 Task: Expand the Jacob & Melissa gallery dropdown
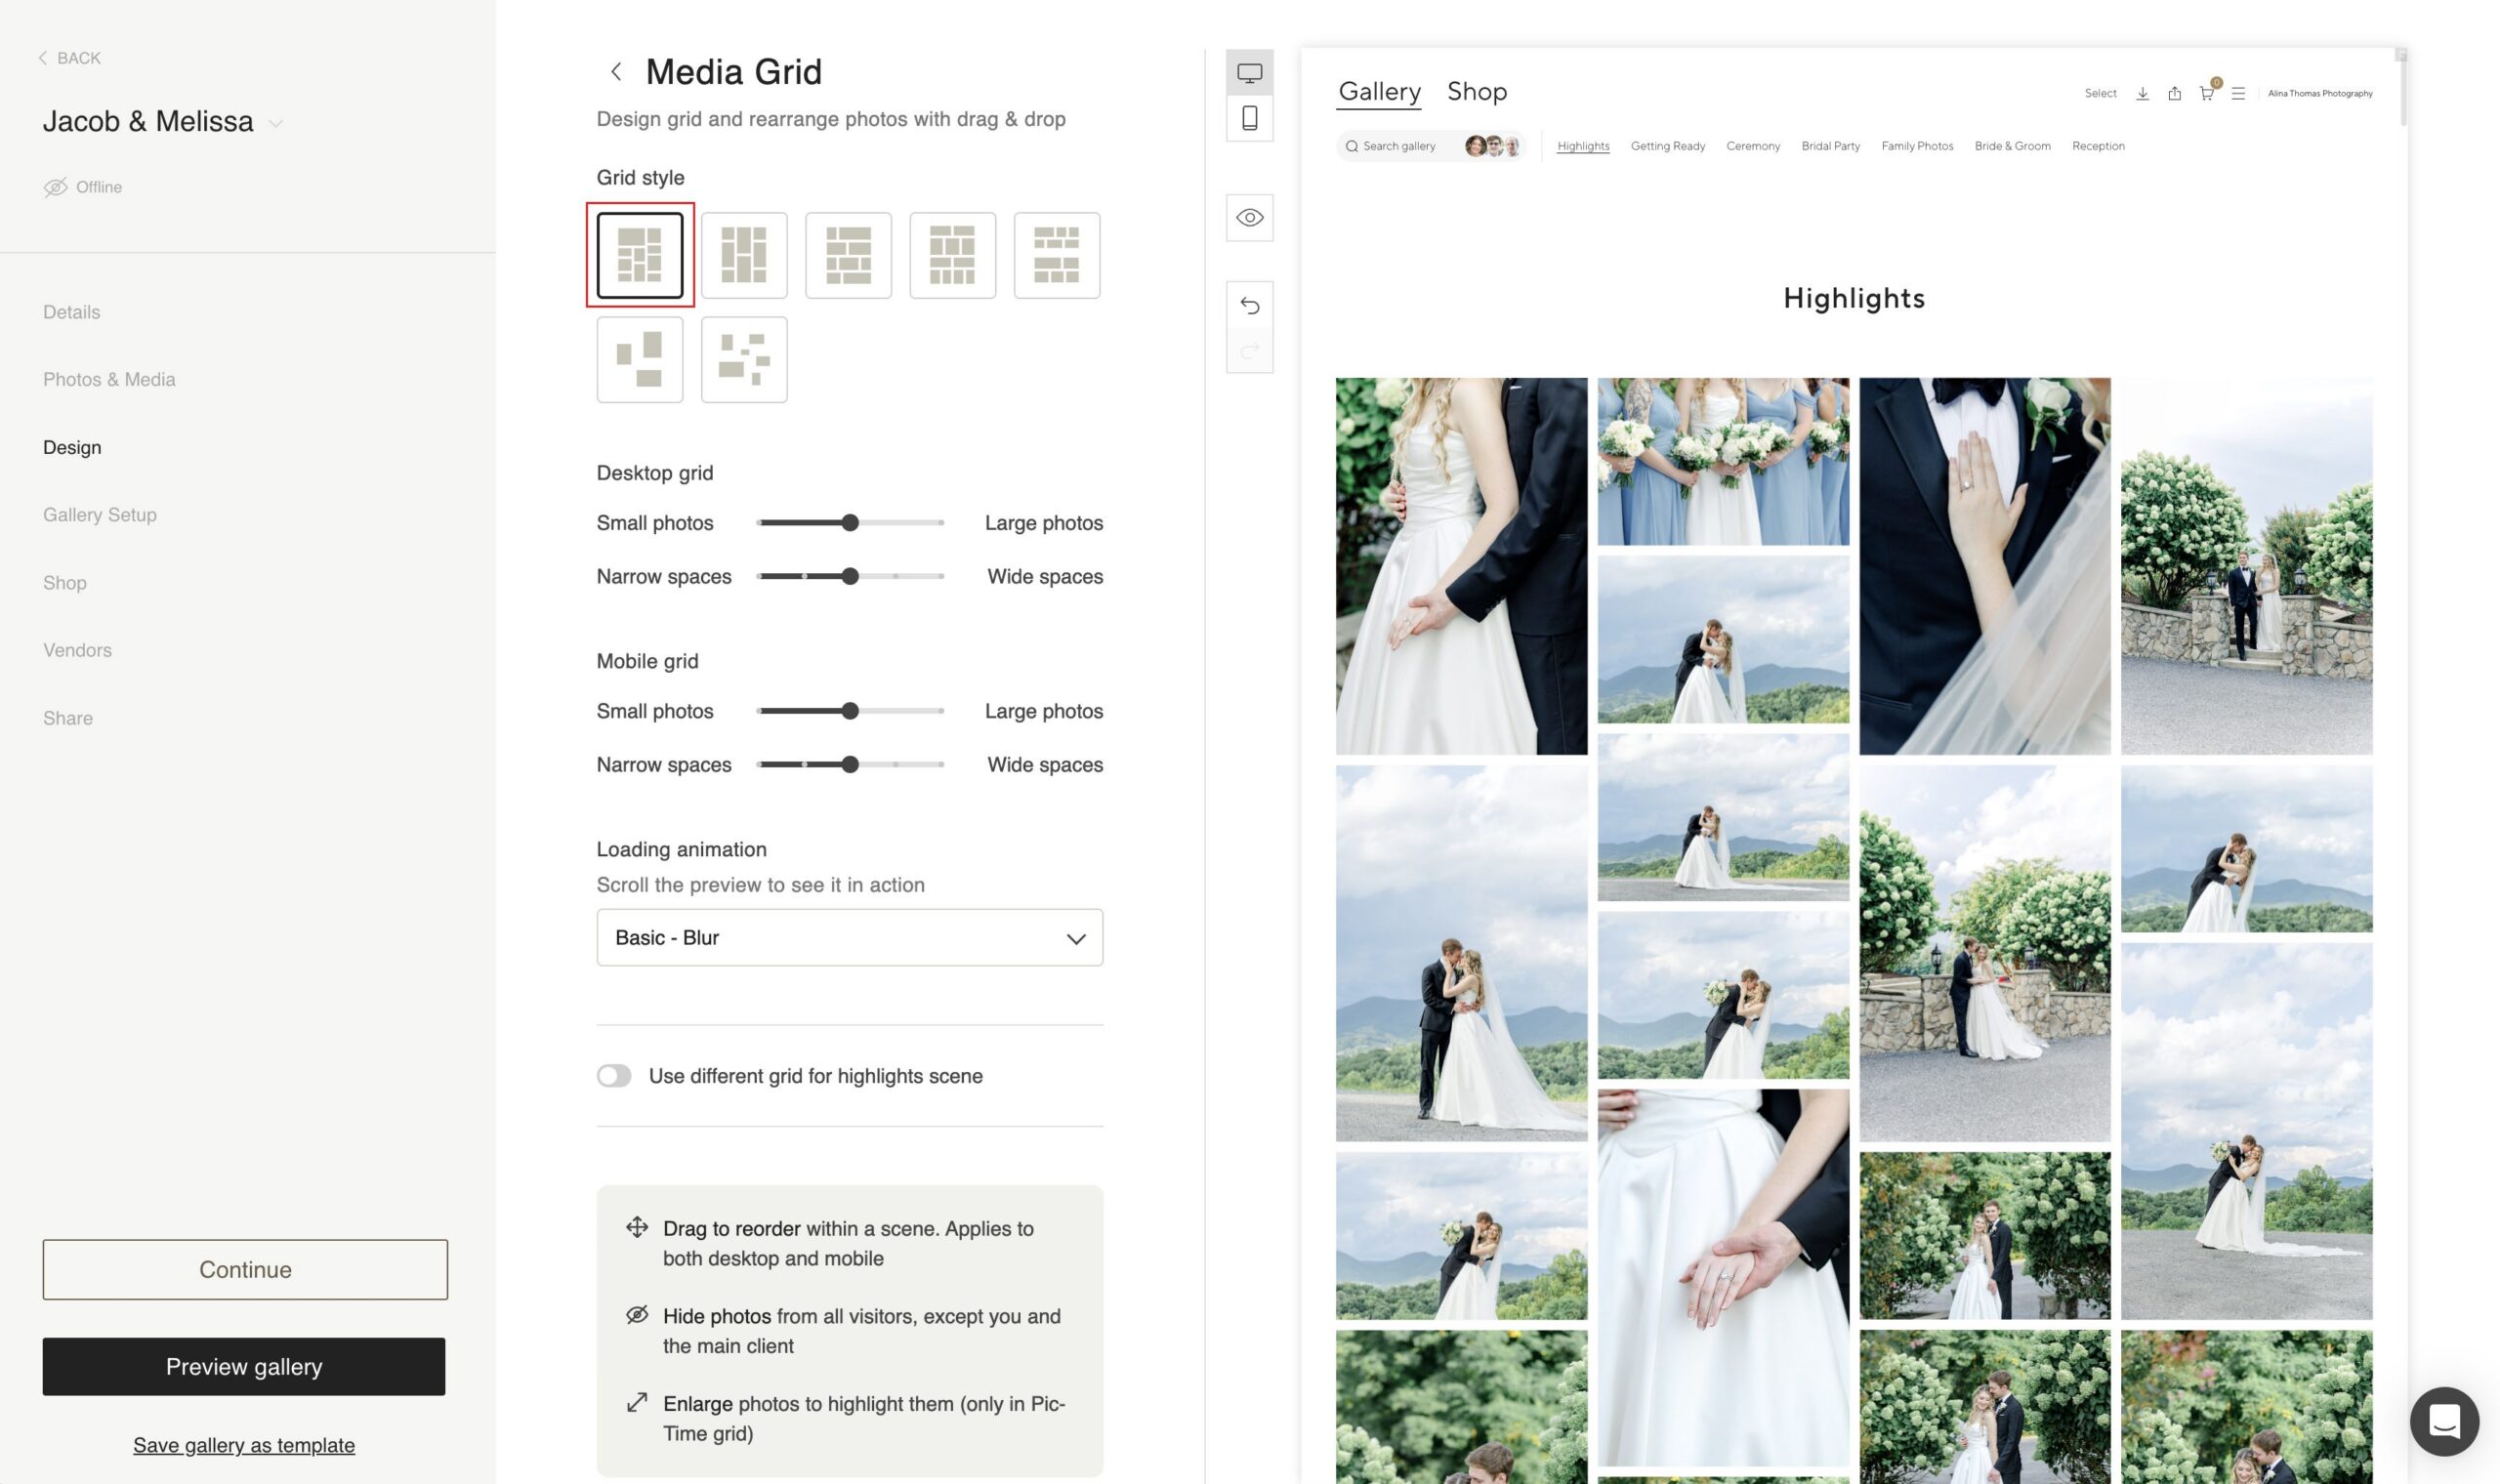pyautogui.click(x=276, y=123)
